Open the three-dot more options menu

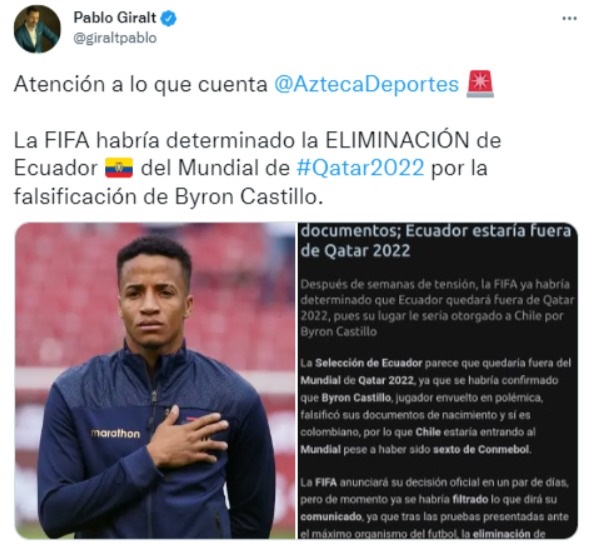[x=569, y=18]
